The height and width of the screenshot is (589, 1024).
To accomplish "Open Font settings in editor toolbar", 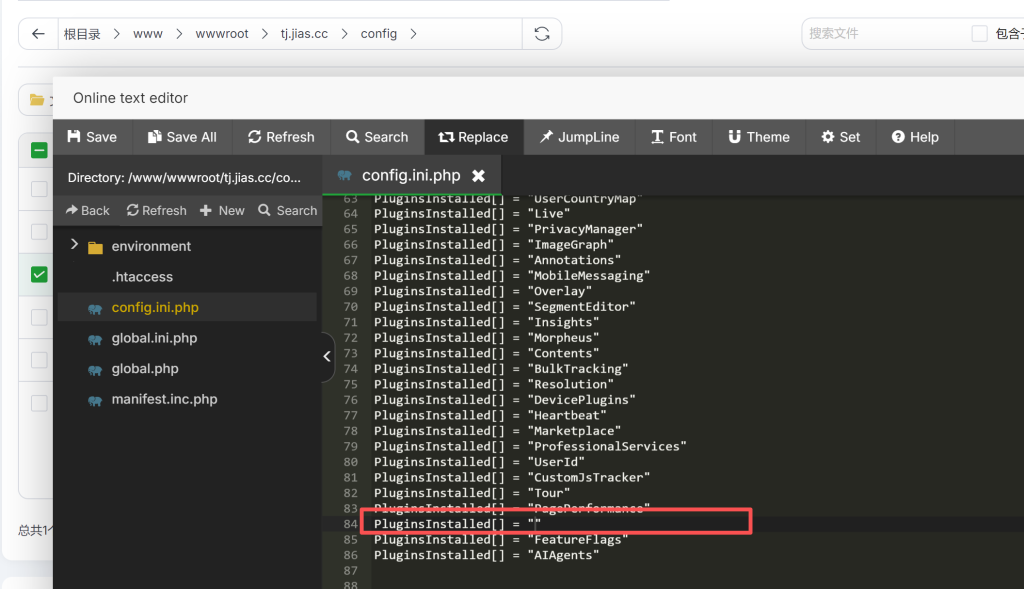I will [674, 137].
